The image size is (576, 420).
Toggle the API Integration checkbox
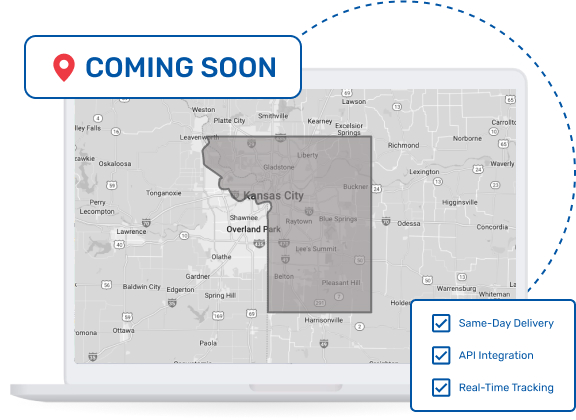click(x=441, y=355)
